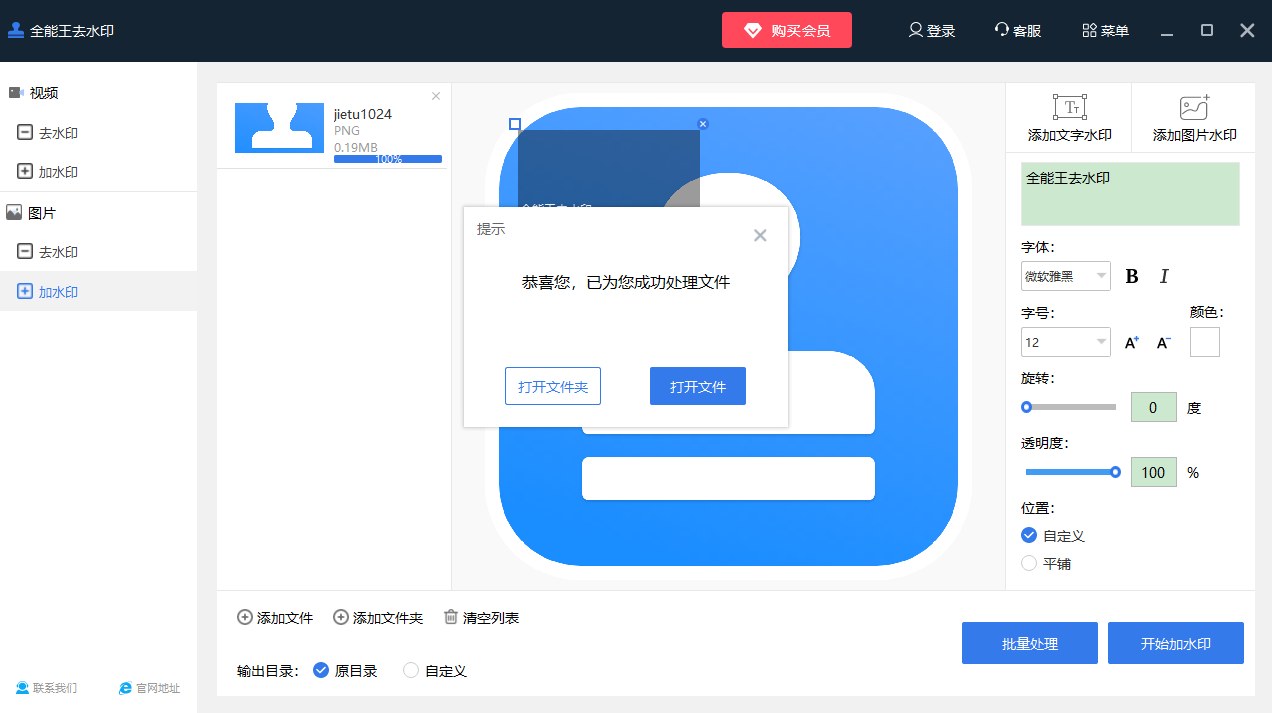Click 打开文件 in the dialog
The height and width of the screenshot is (713, 1272).
point(698,386)
